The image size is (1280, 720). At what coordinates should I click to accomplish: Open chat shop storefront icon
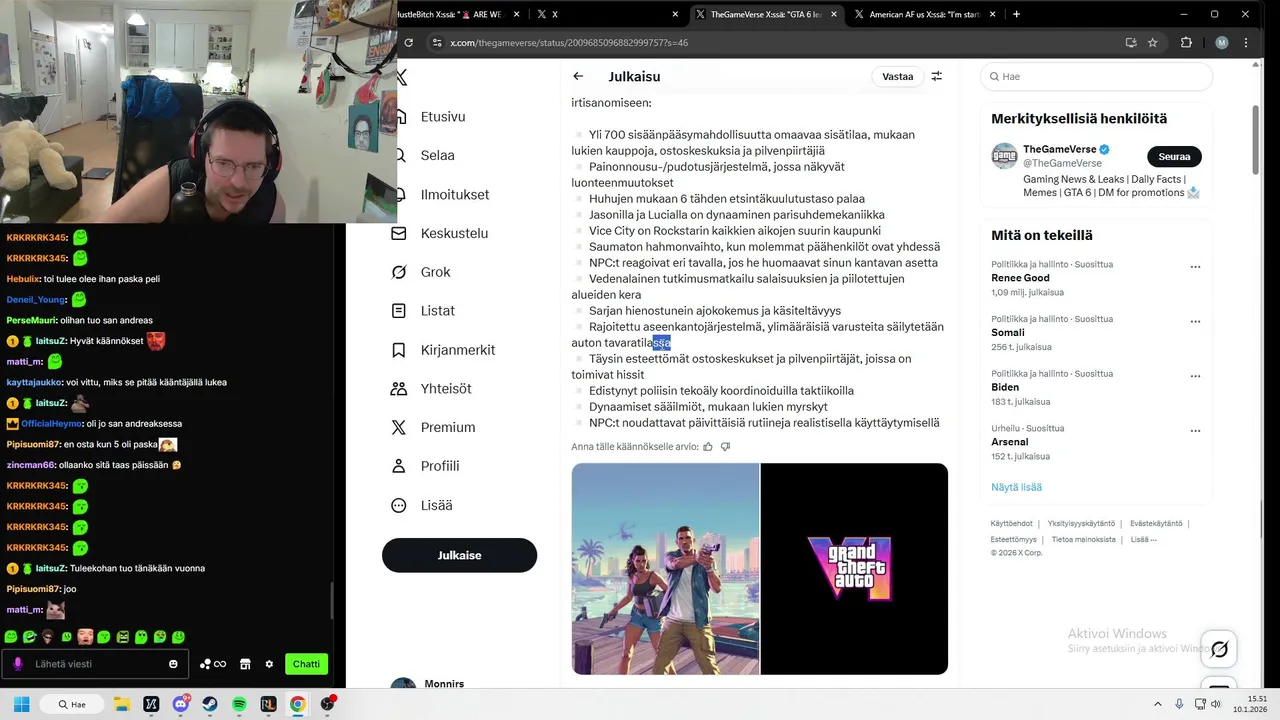click(x=245, y=664)
